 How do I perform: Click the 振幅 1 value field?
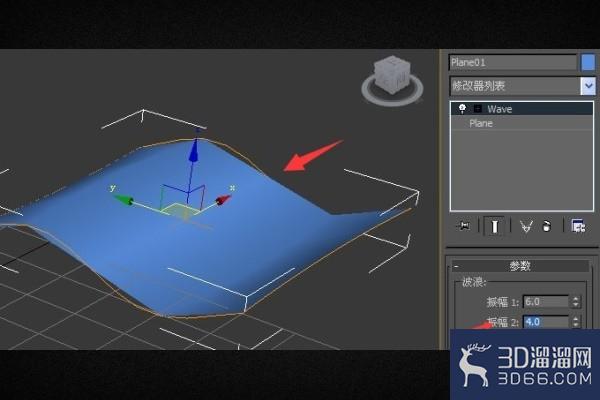[x=546, y=302]
